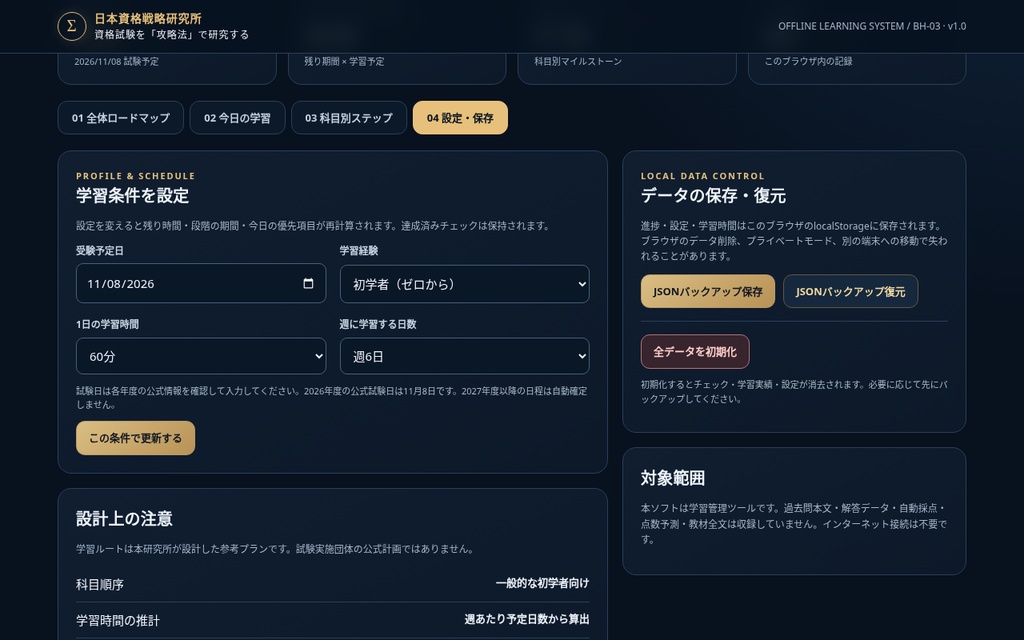This screenshot has height=640, width=1024.
Task: Go to 03 科目別ステップ tab
Action: pyautogui.click(x=349, y=118)
